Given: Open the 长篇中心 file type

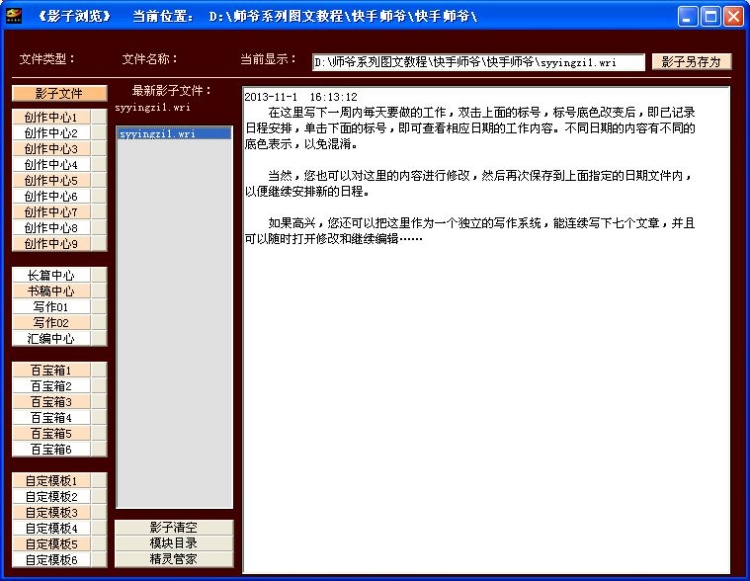Looking at the screenshot, I should point(51,275).
